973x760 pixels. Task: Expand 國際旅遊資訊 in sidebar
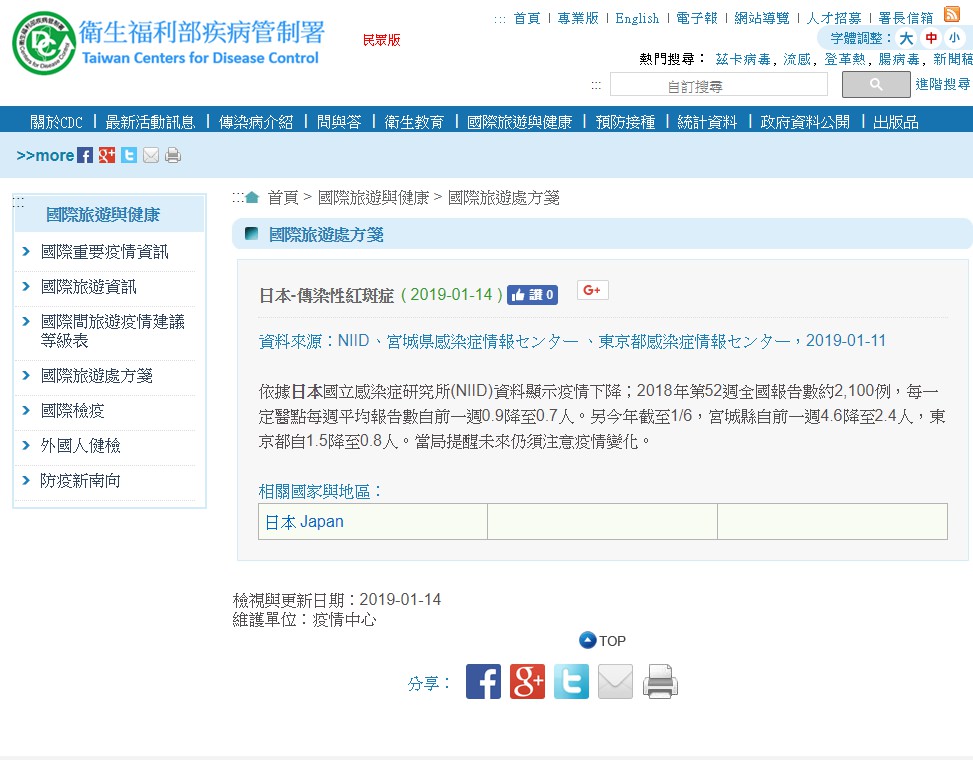(88, 287)
